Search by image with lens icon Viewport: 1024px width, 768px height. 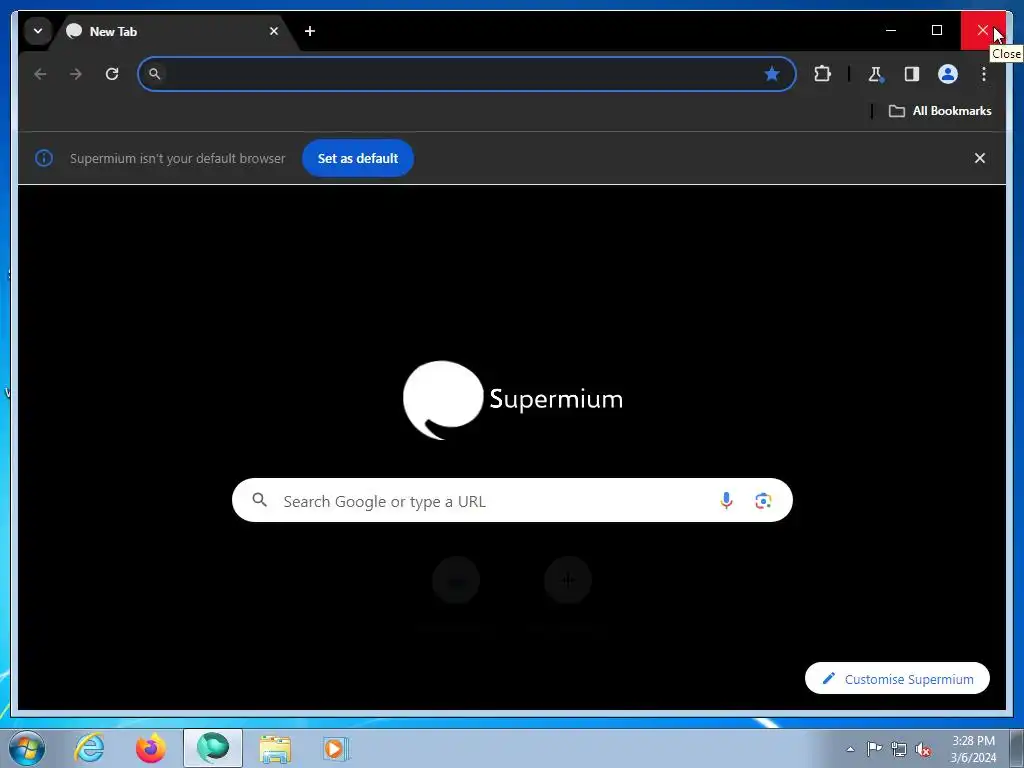(x=763, y=501)
